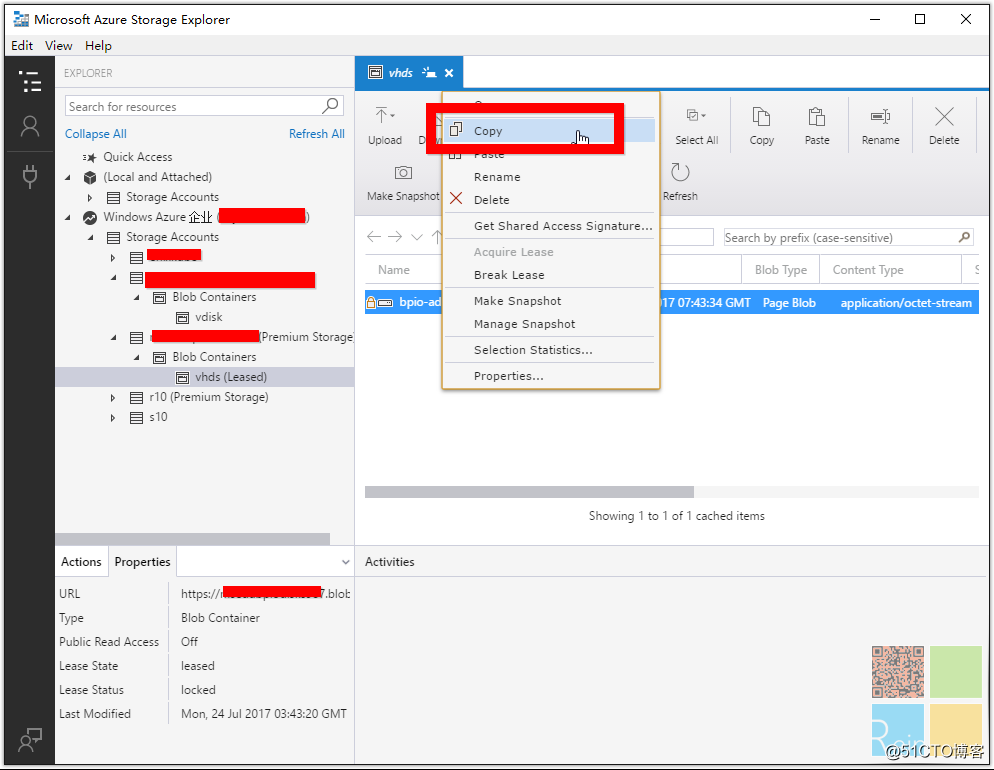This screenshot has width=994, height=770.
Task: Sort by the Blob Type column header
Action: (x=780, y=269)
